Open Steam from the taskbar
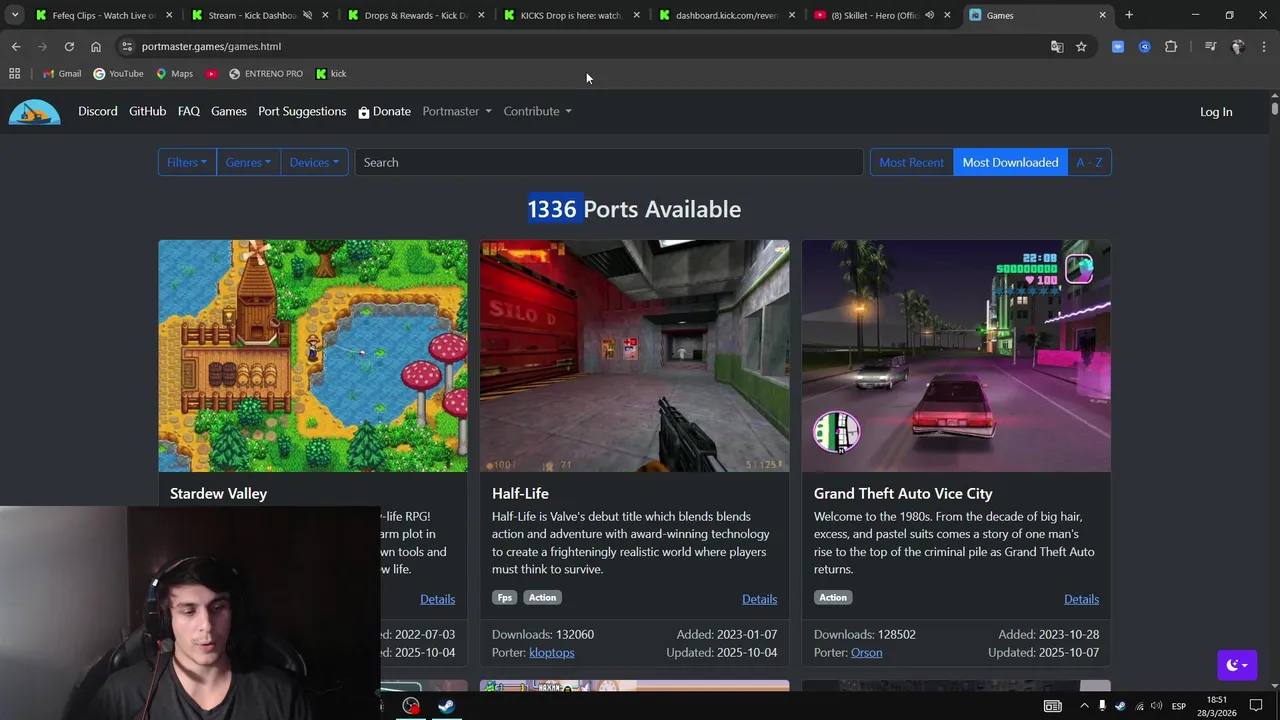This screenshot has height=720, width=1280. 446,706
